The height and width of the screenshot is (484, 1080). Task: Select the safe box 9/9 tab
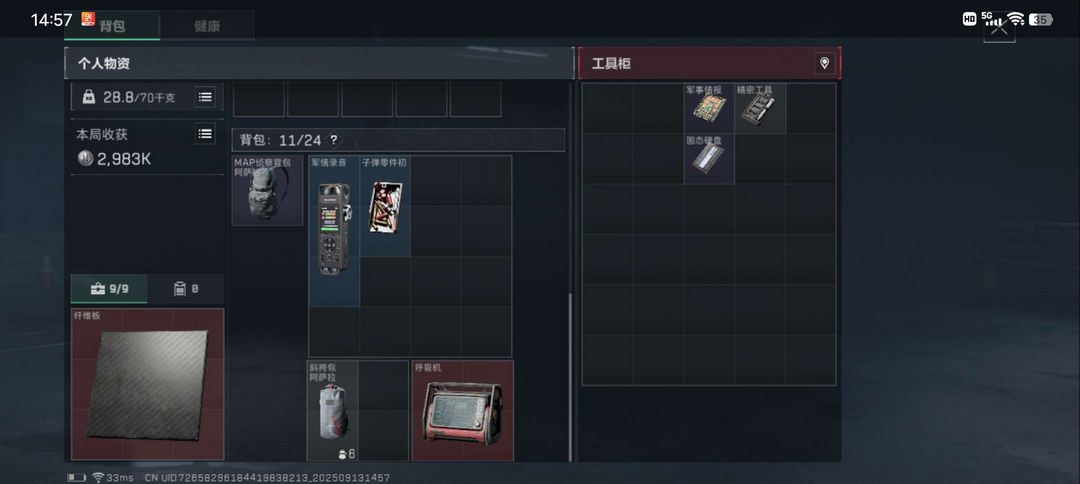[110, 289]
